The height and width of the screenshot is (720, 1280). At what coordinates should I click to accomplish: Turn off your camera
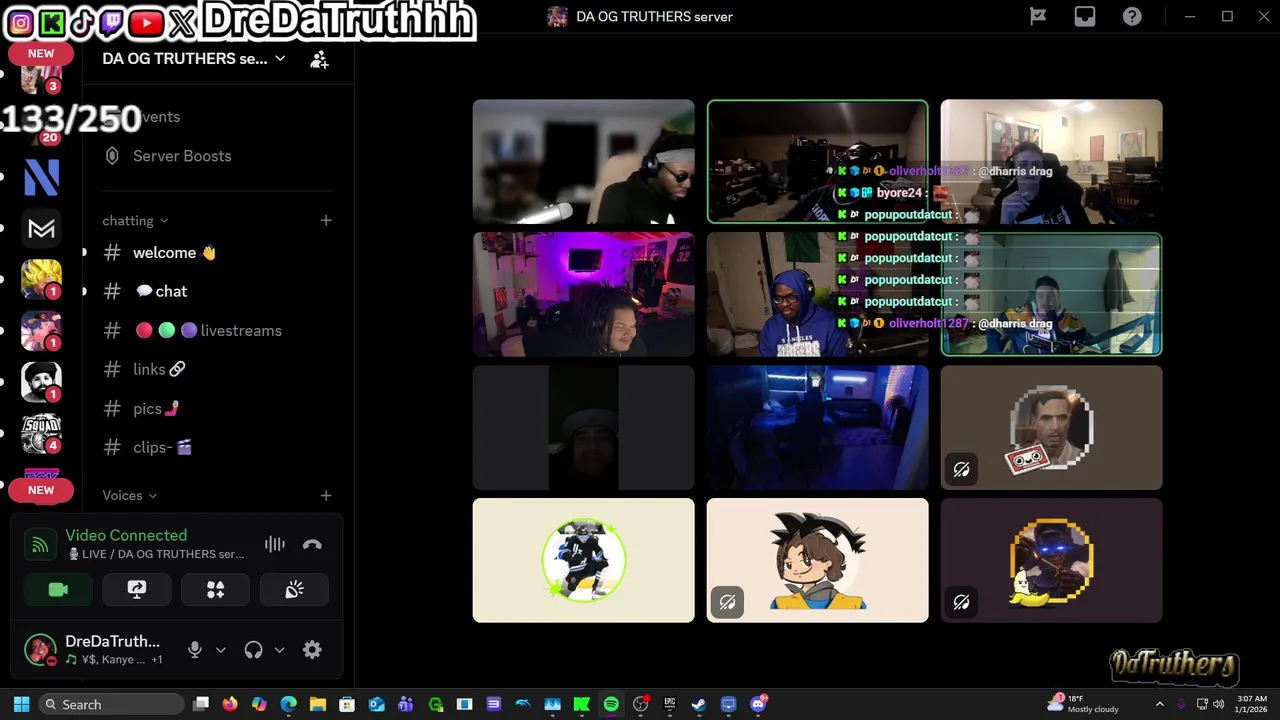click(58, 590)
